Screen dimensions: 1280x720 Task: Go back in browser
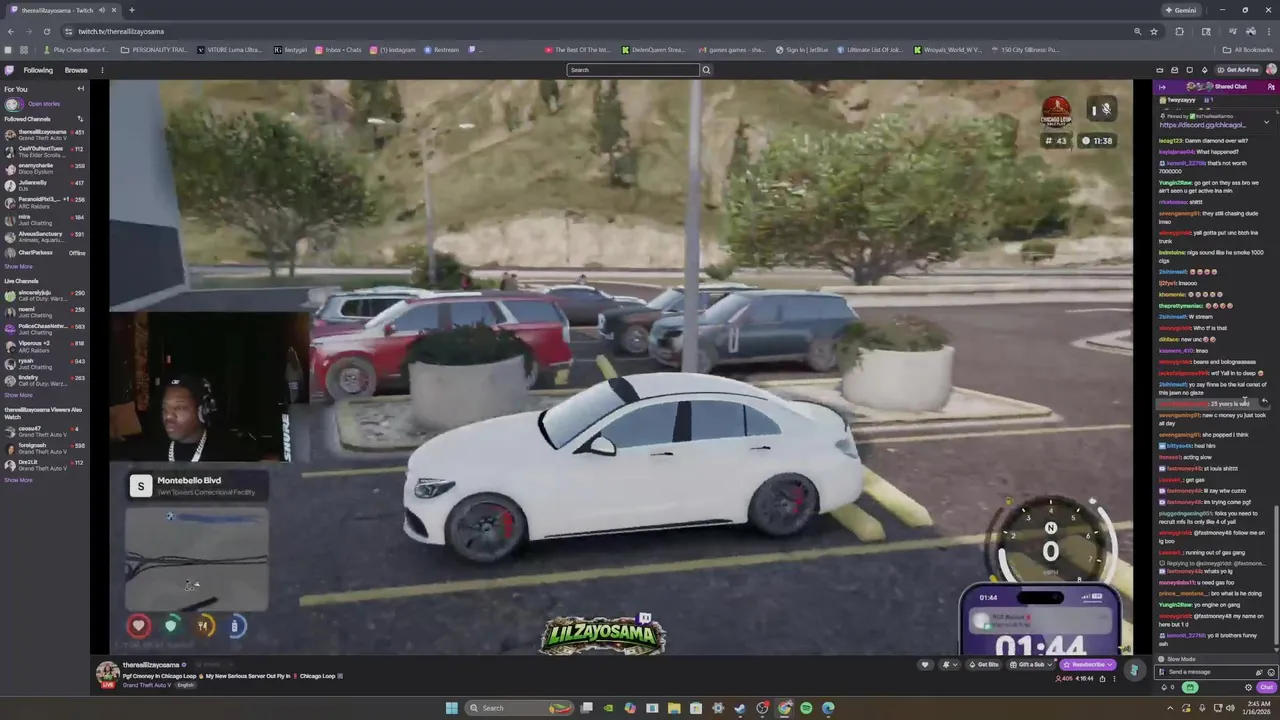coord(11,31)
